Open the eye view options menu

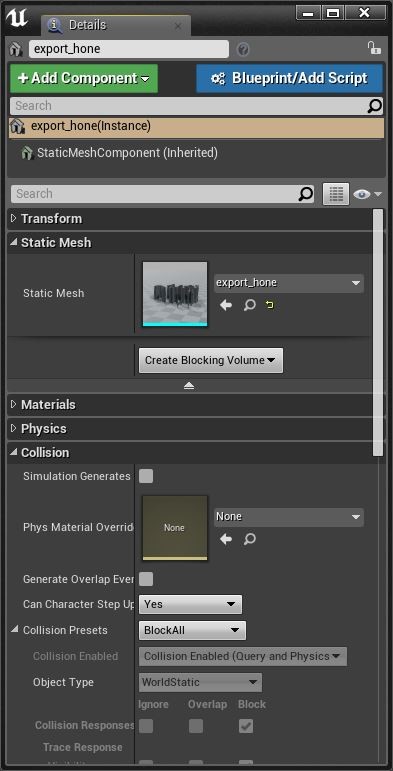pyautogui.click(x=367, y=194)
